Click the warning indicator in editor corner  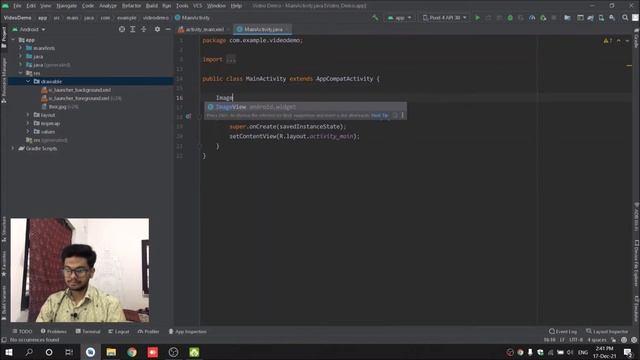coord(607,40)
